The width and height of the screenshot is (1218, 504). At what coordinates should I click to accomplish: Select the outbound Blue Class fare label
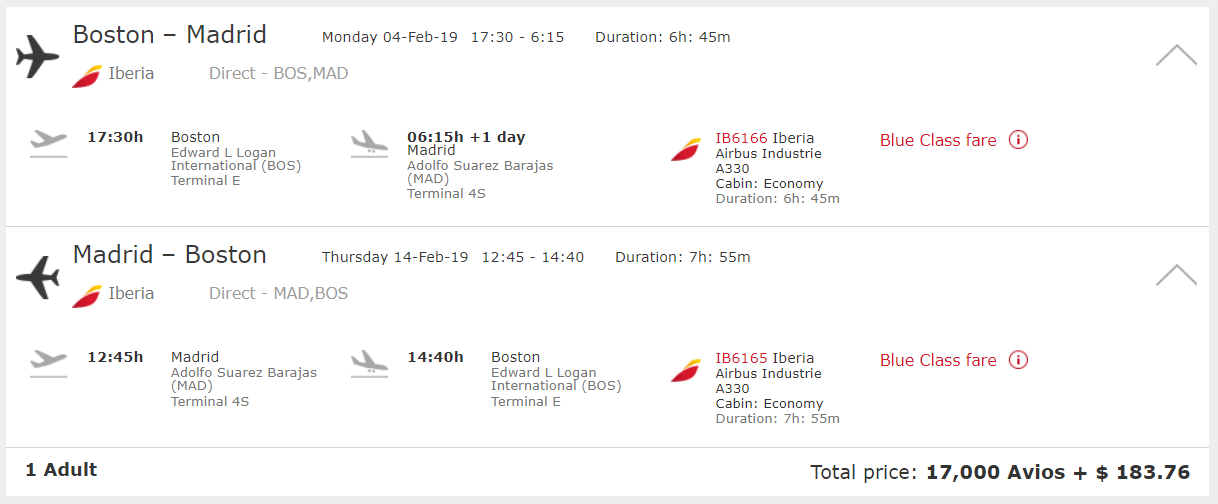(x=938, y=140)
